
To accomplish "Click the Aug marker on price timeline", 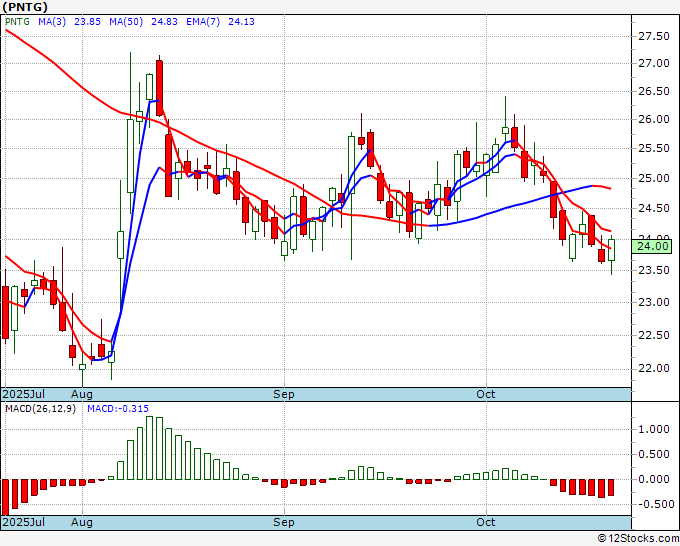I will pos(82,394).
